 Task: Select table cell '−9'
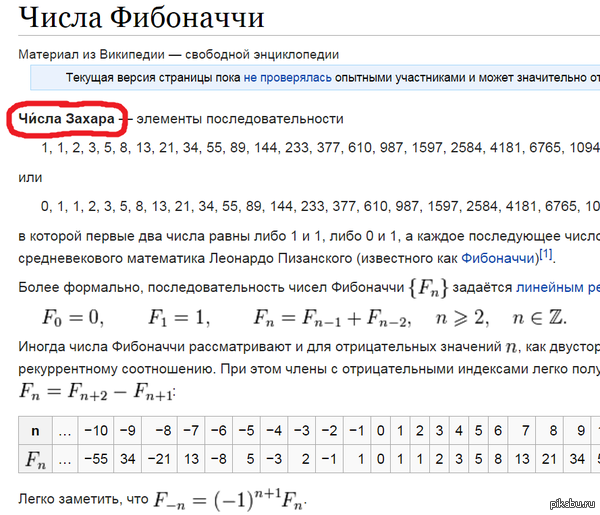coord(128,430)
